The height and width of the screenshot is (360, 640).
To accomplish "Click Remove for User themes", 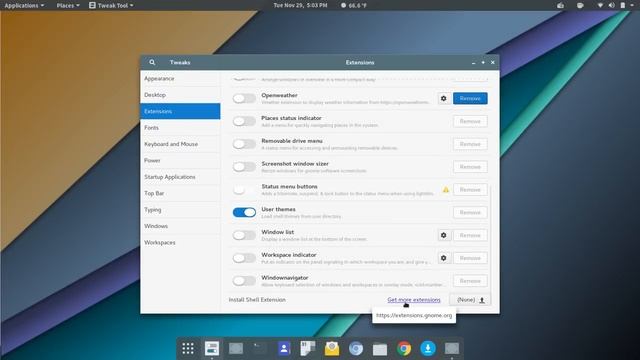I will pos(470,212).
